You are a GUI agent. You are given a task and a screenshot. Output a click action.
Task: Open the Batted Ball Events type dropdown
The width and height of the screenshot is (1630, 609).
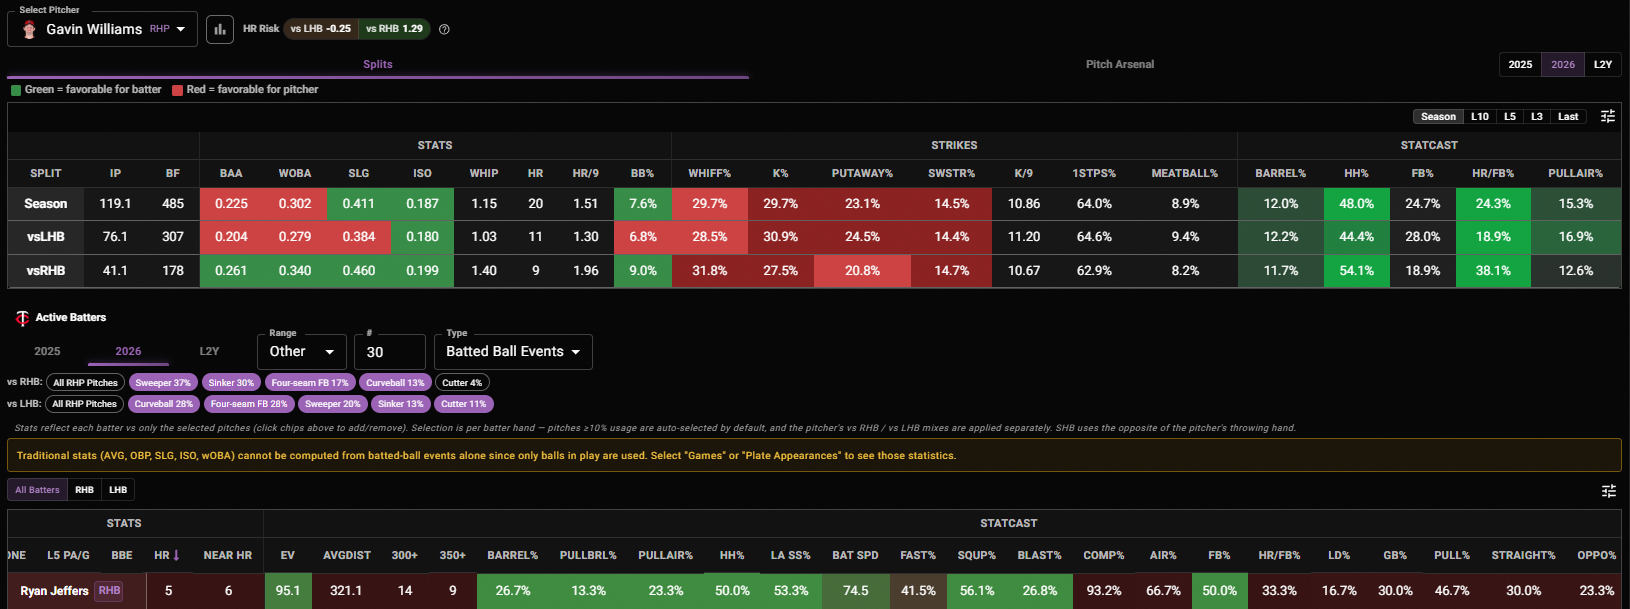pos(513,352)
